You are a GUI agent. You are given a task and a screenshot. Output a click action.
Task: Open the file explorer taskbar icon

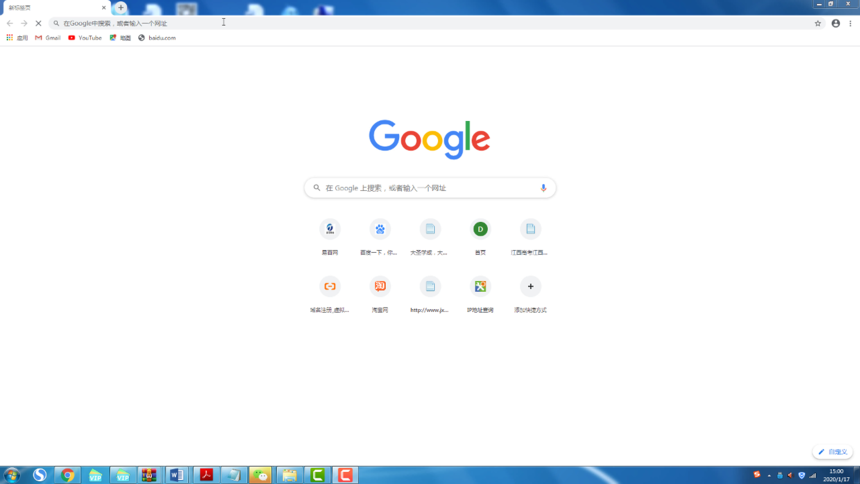[289, 475]
